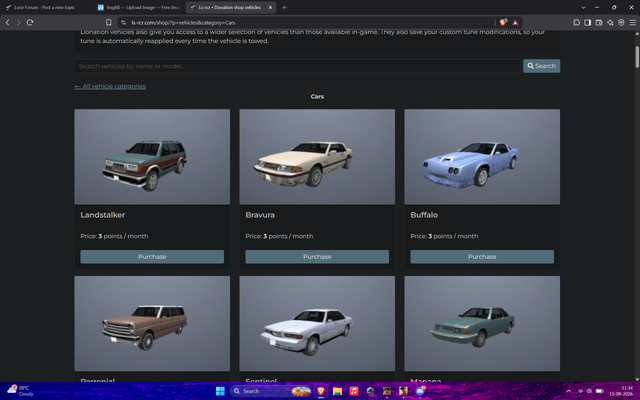Click the Cars category heading

click(x=317, y=96)
